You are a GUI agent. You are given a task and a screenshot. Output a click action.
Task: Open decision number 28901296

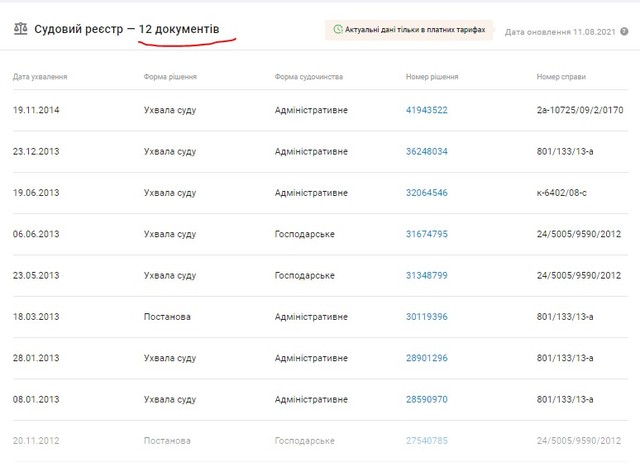(426, 358)
